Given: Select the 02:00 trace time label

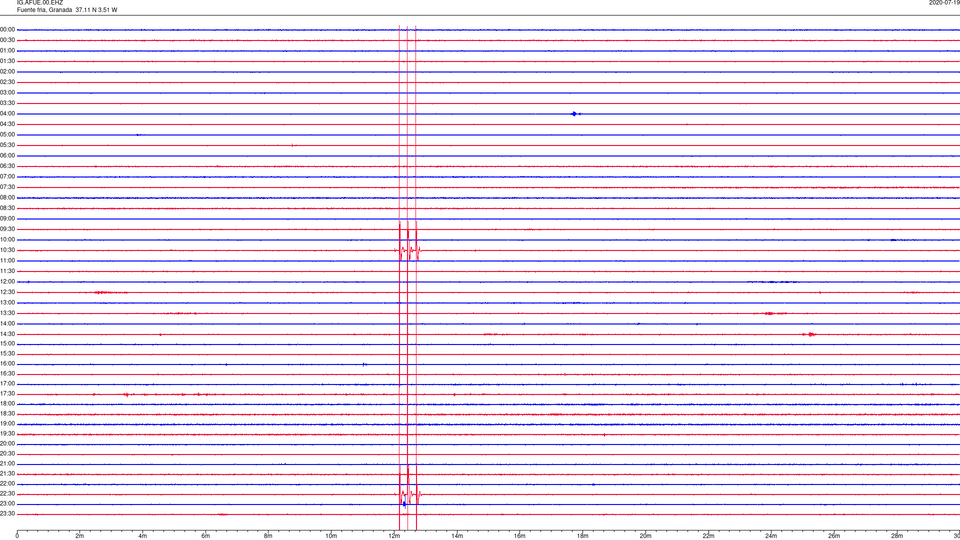Looking at the screenshot, I should [7, 72].
